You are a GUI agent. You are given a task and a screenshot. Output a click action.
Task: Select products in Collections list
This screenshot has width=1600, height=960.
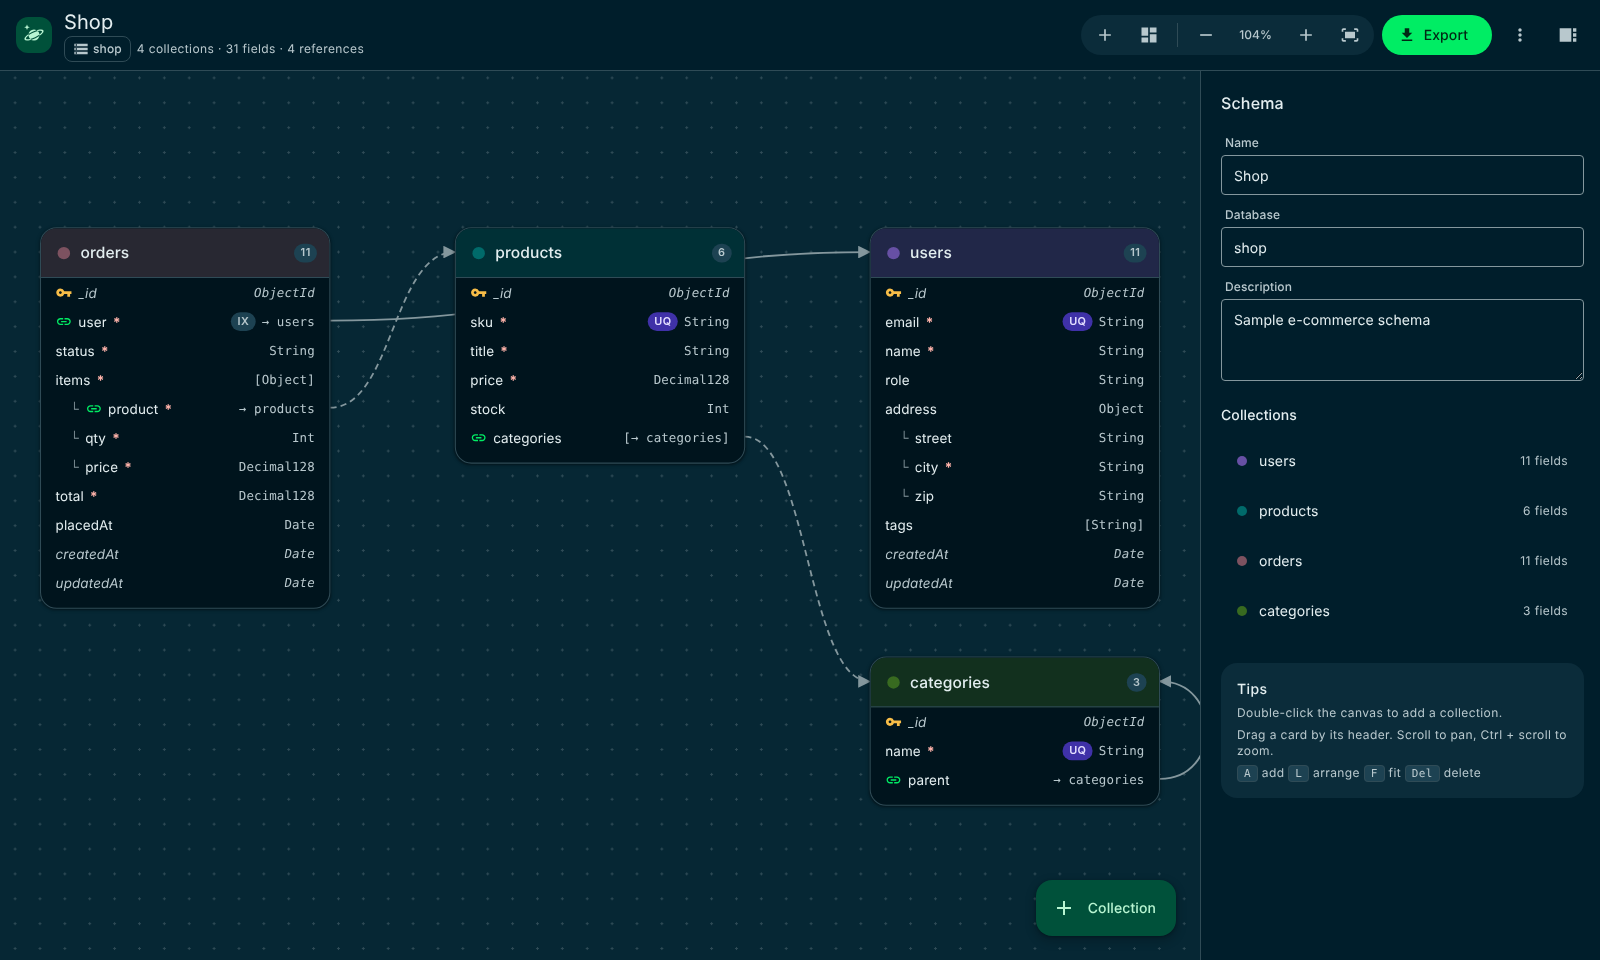[1402, 511]
